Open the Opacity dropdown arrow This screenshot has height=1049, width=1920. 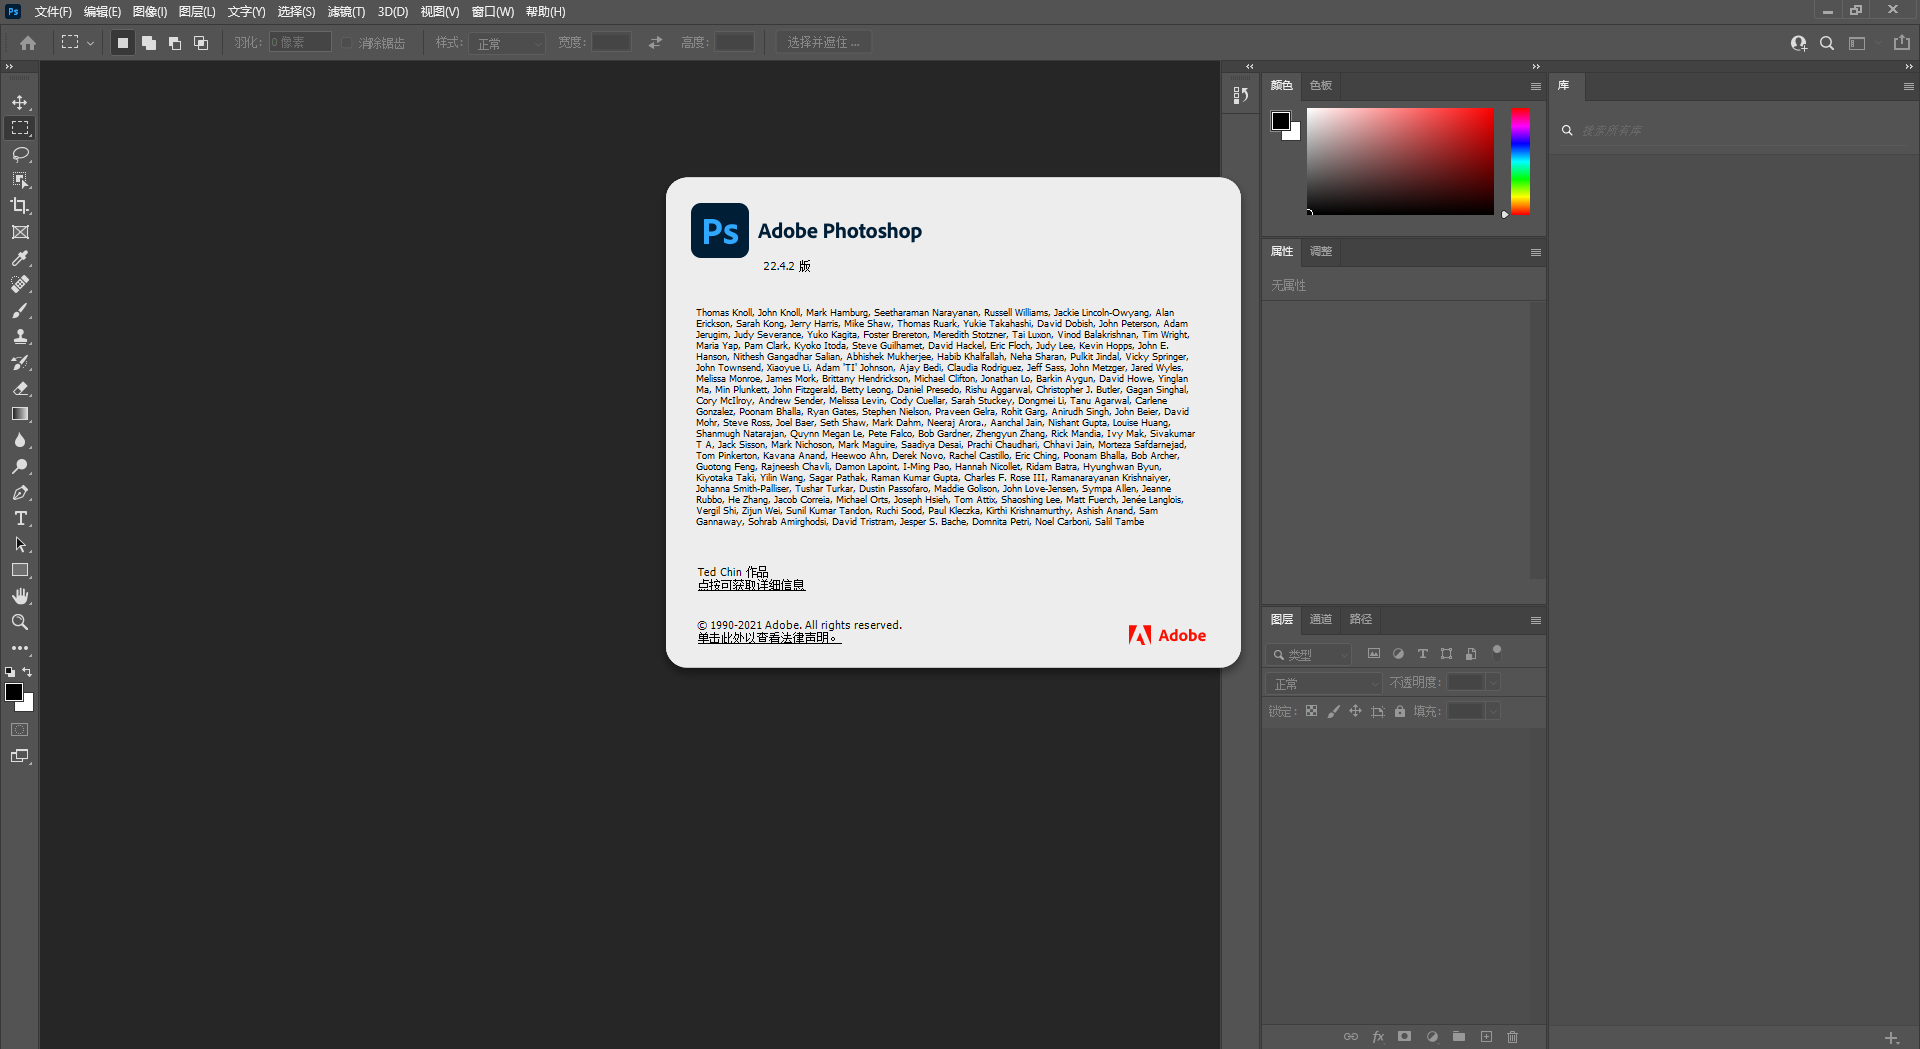1493,682
